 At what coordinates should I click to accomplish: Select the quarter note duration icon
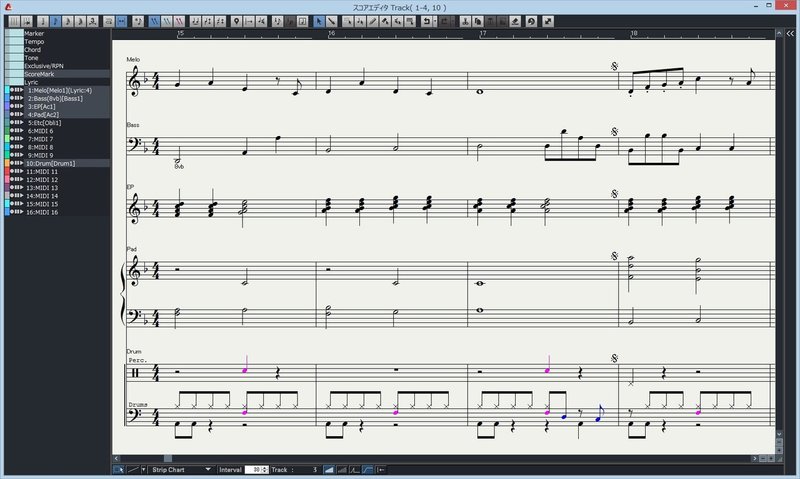tap(43, 21)
